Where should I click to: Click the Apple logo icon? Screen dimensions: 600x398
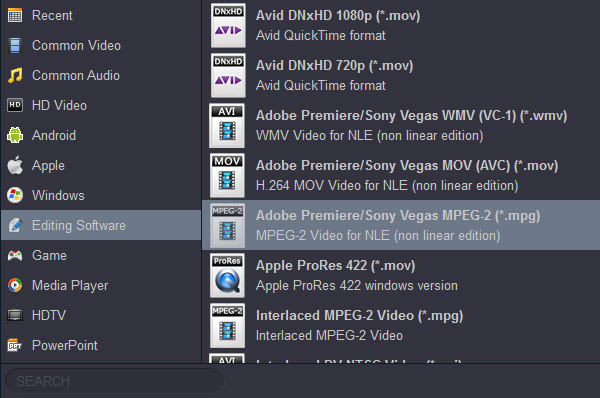click(15, 165)
